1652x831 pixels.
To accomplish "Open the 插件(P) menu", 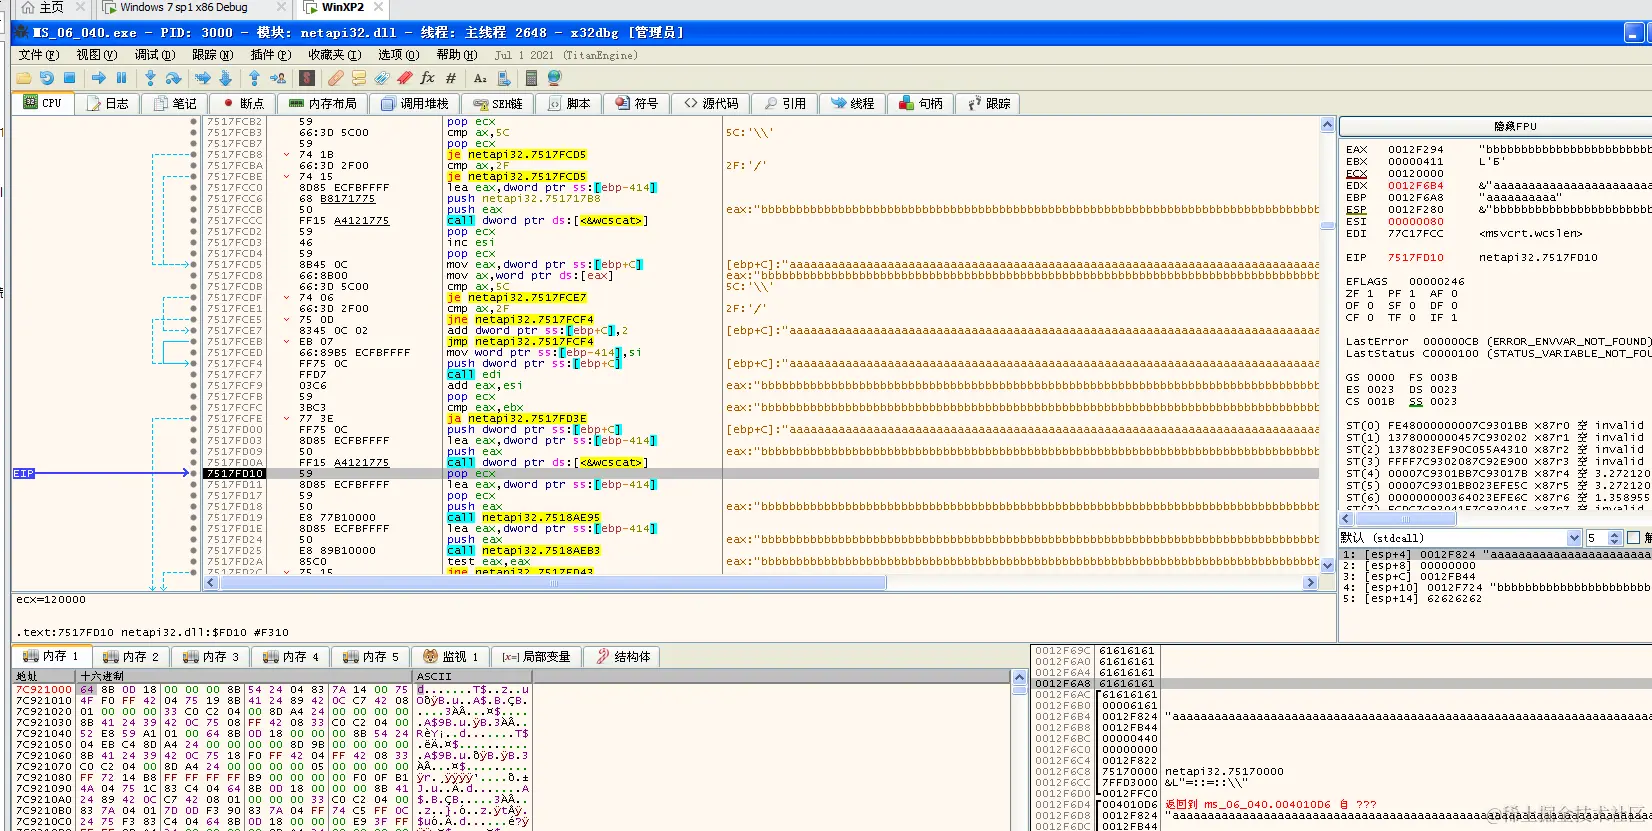I will click(270, 55).
